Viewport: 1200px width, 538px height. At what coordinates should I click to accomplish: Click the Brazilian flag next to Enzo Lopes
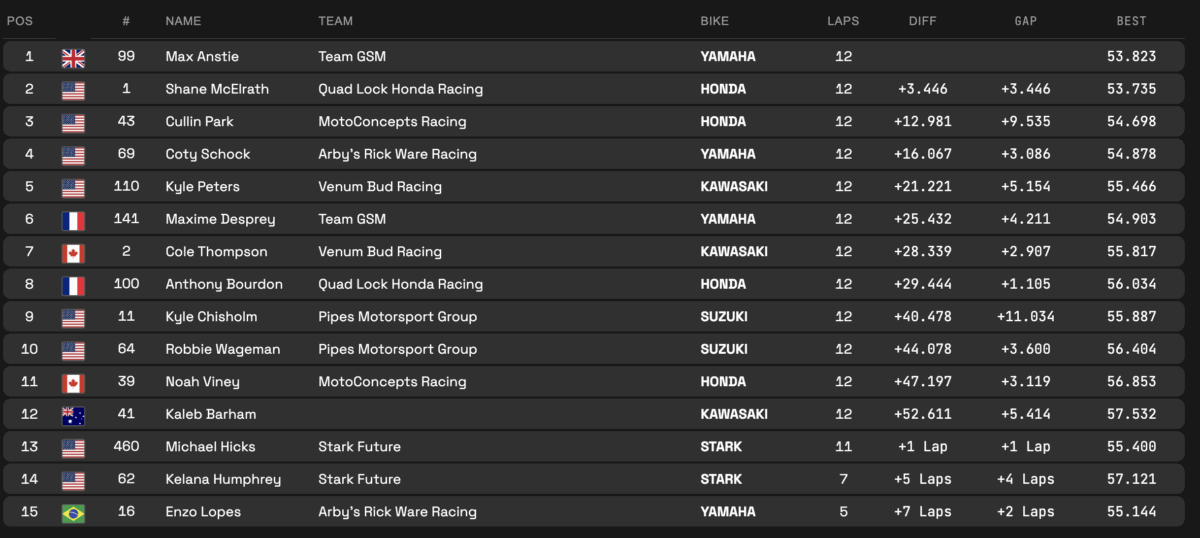[73, 512]
